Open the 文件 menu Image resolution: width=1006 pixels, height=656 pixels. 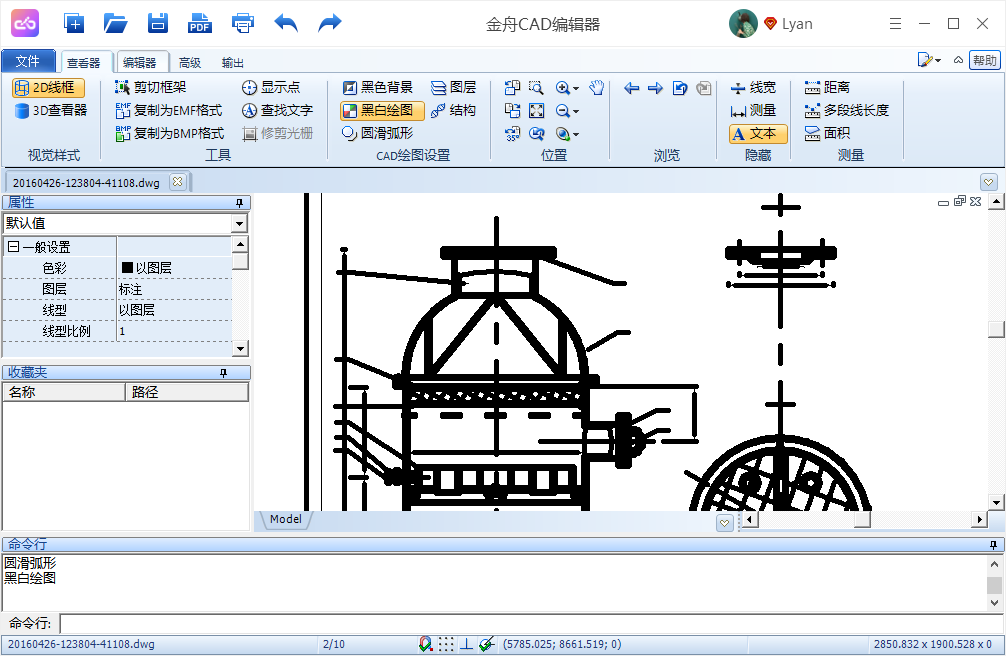click(x=28, y=61)
